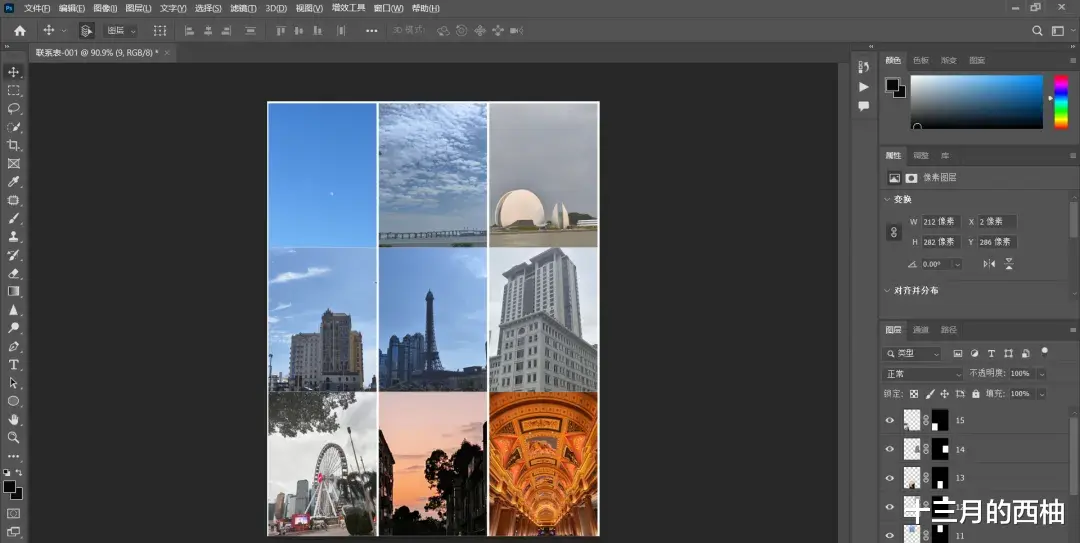The width and height of the screenshot is (1080, 543).
Task: Select the Eyedropper tool
Action: tap(13, 182)
